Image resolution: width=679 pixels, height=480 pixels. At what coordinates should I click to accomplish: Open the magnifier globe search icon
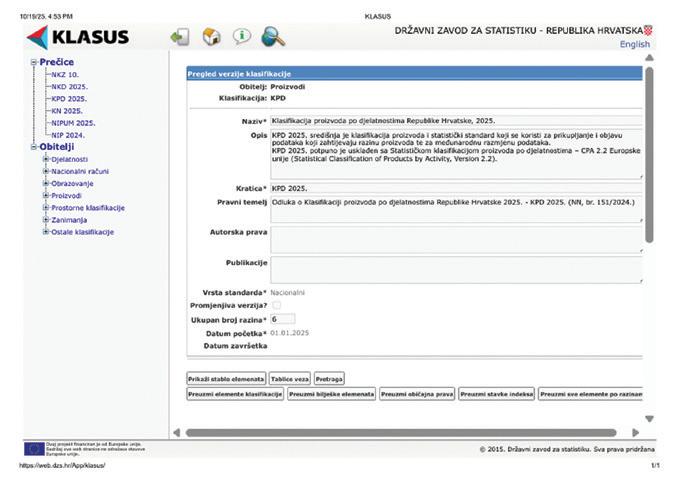(x=273, y=37)
